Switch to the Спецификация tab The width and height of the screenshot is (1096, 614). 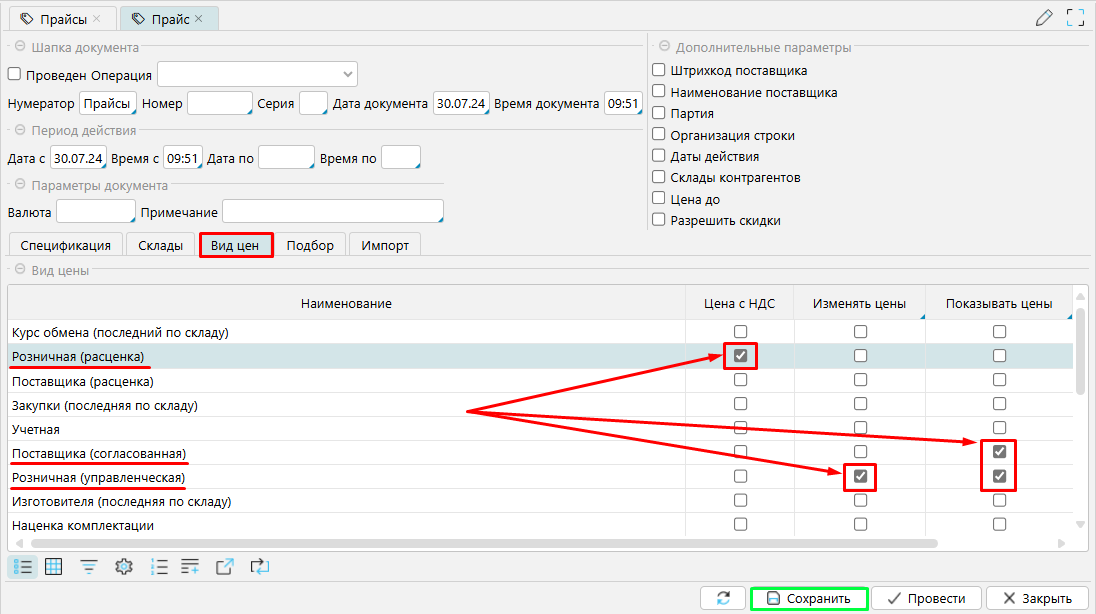point(65,245)
